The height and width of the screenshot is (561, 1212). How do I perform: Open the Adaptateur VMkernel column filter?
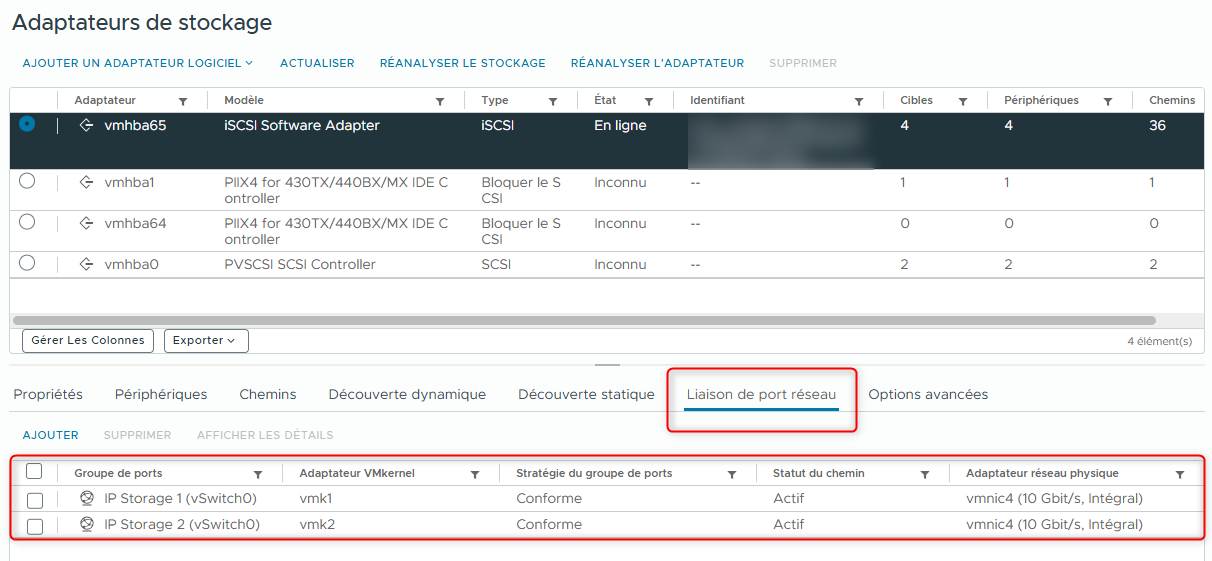click(x=475, y=474)
